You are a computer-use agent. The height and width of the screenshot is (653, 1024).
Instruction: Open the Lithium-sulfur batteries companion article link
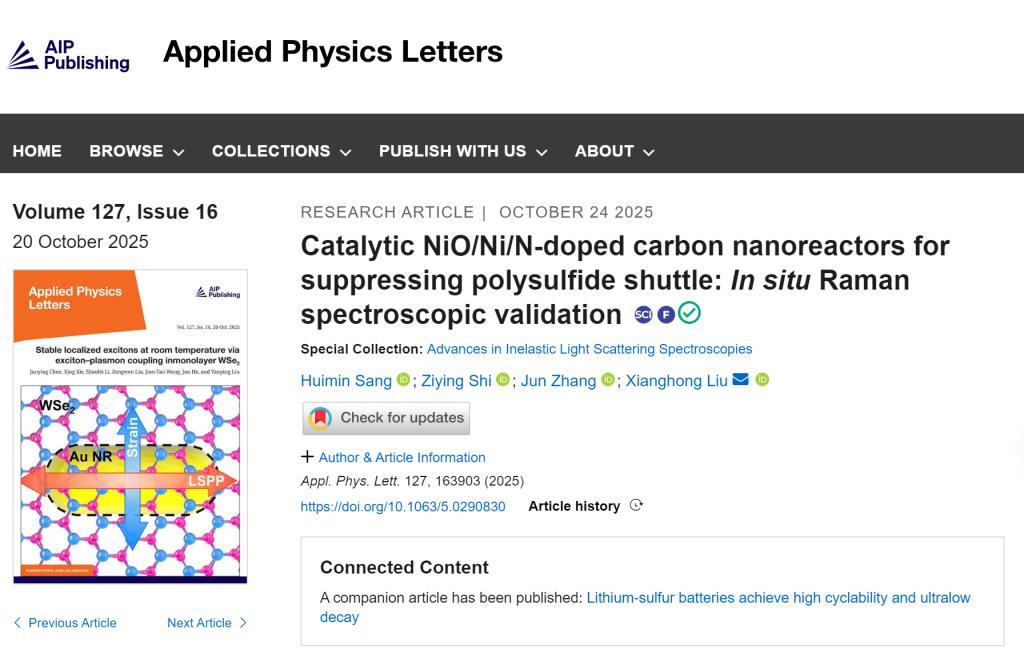[778, 598]
